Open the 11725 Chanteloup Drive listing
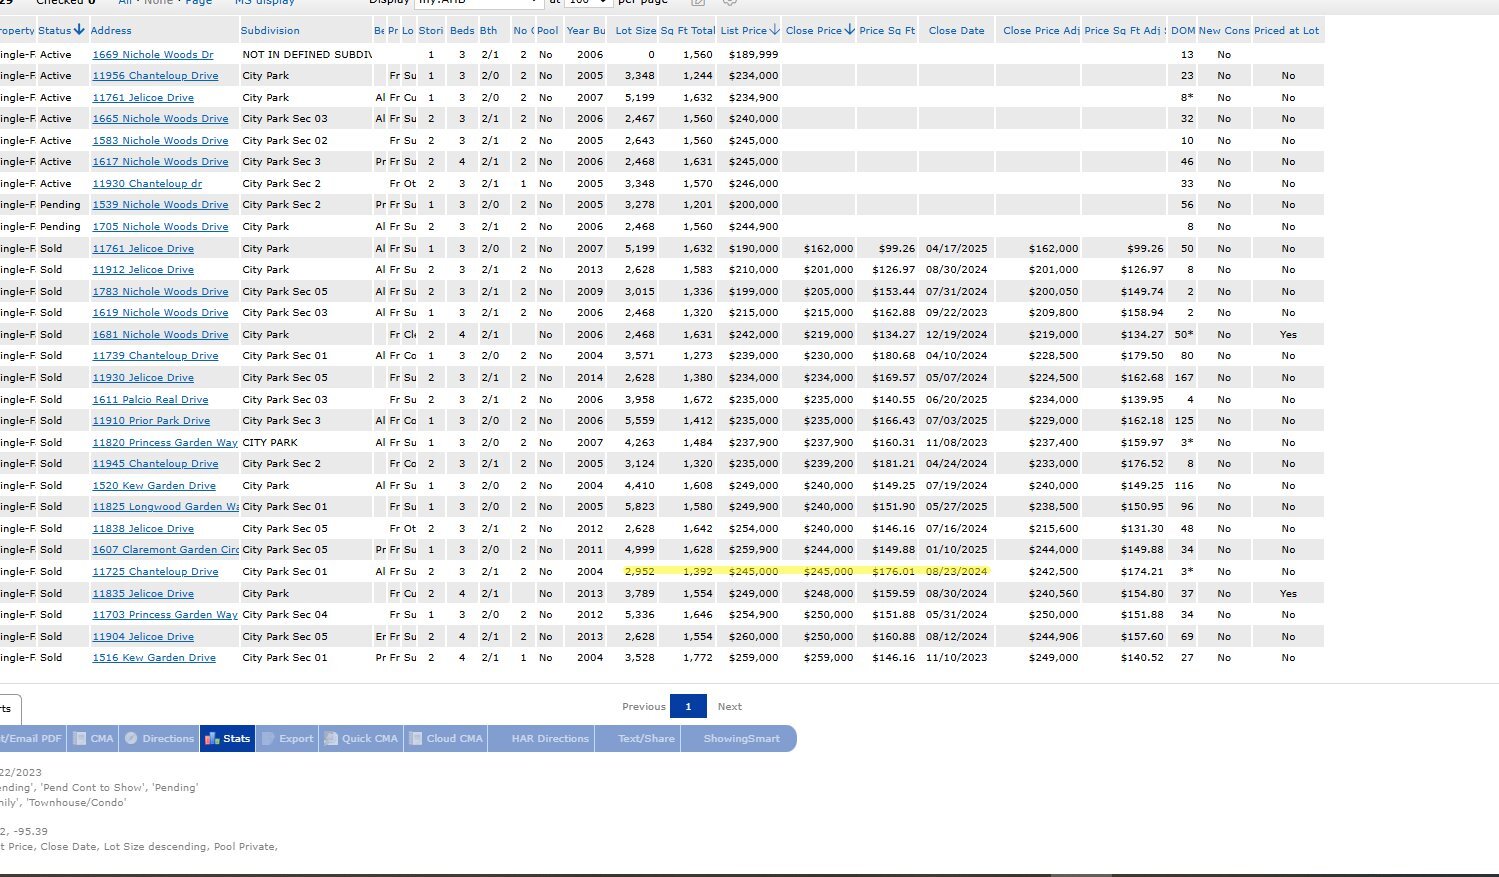 click(155, 572)
